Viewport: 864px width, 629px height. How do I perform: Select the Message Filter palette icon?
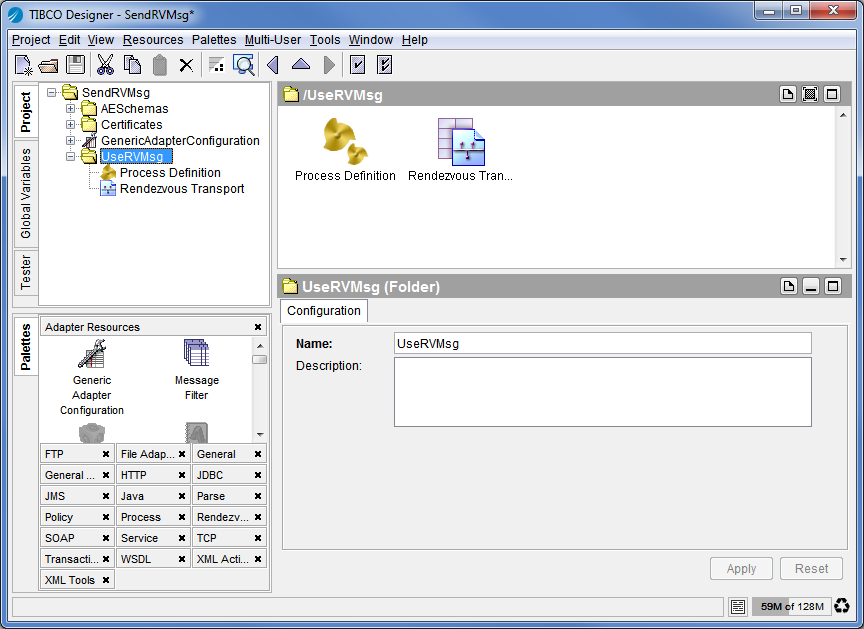tap(196, 353)
